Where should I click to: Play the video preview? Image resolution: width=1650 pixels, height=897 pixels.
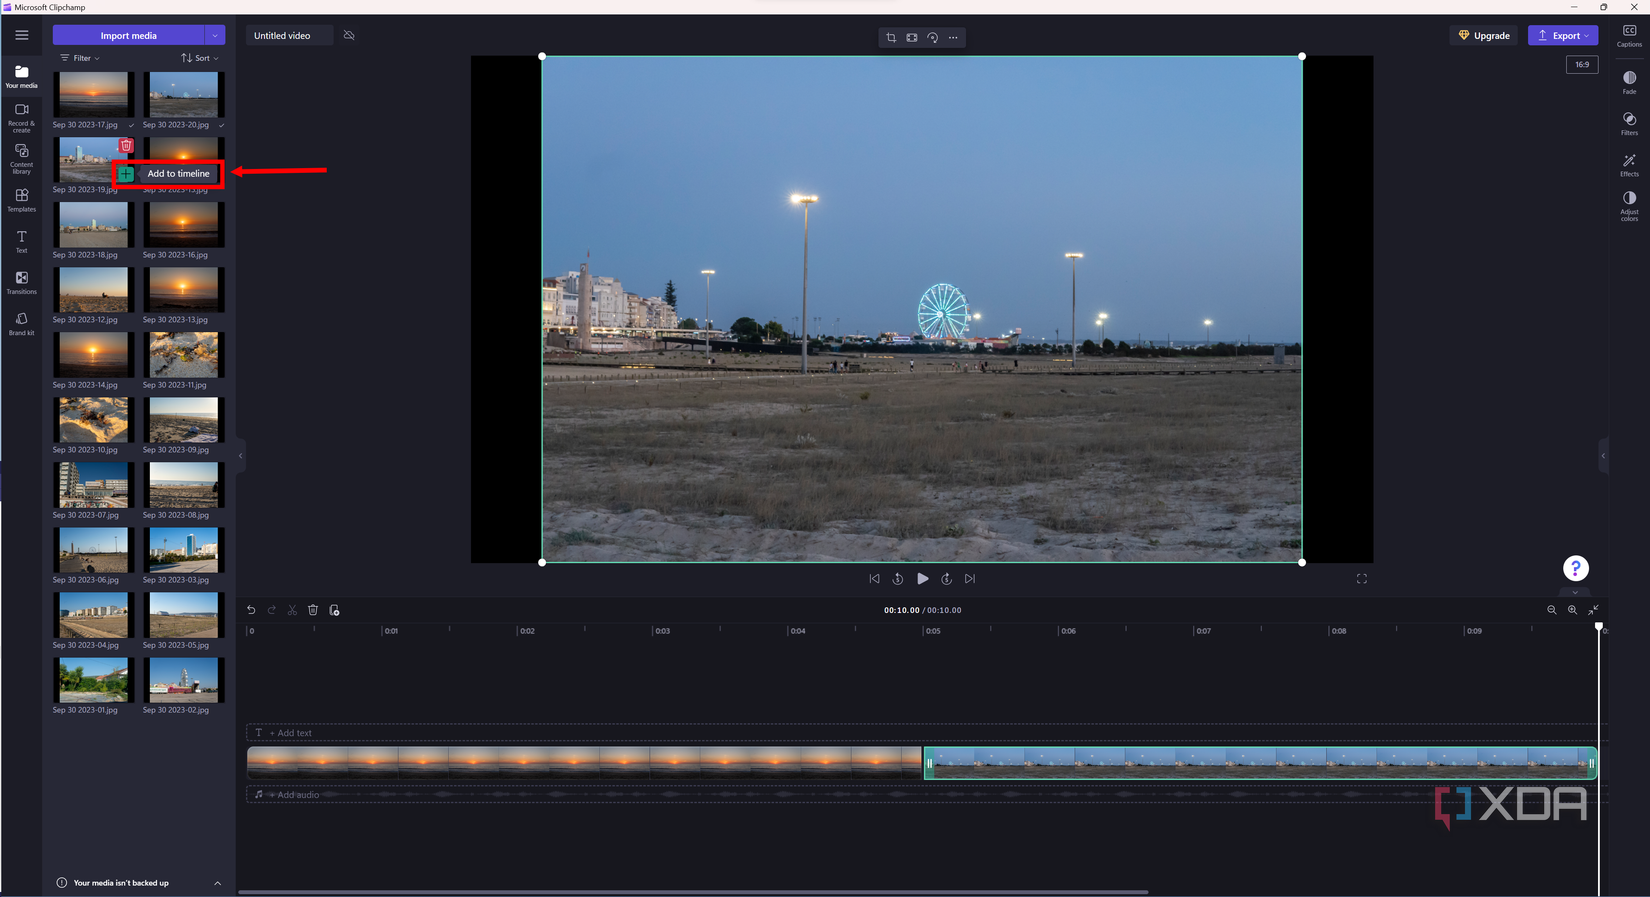[922, 579]
